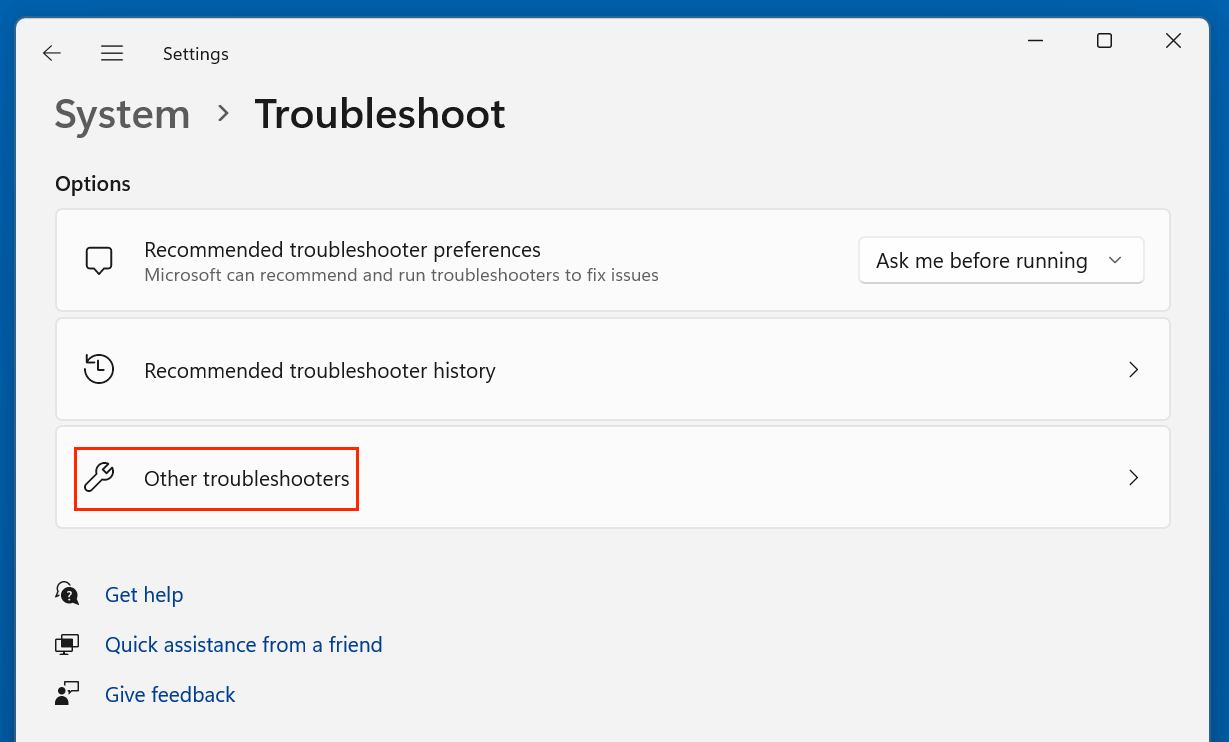Viewport: 1229px width, 742px height.
Task: Open the 'Ask me before running' dropdown
Action: click(x=1000, y=261)
